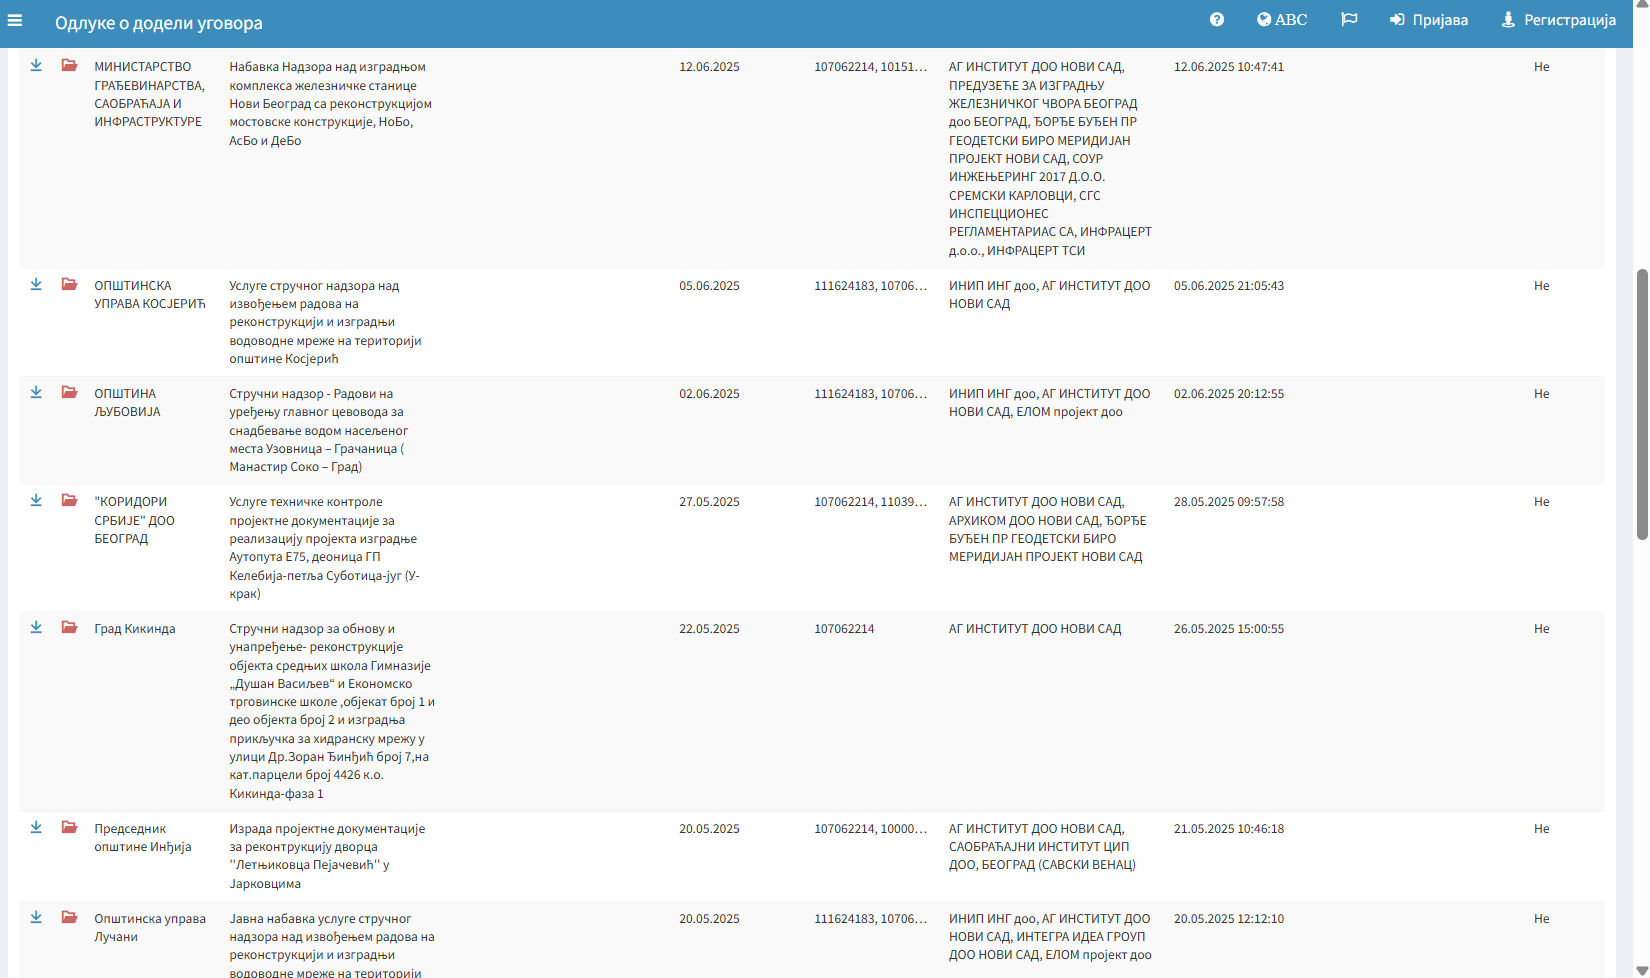
Task: Open the Пријава login link
Action: tap(1428, 20)
